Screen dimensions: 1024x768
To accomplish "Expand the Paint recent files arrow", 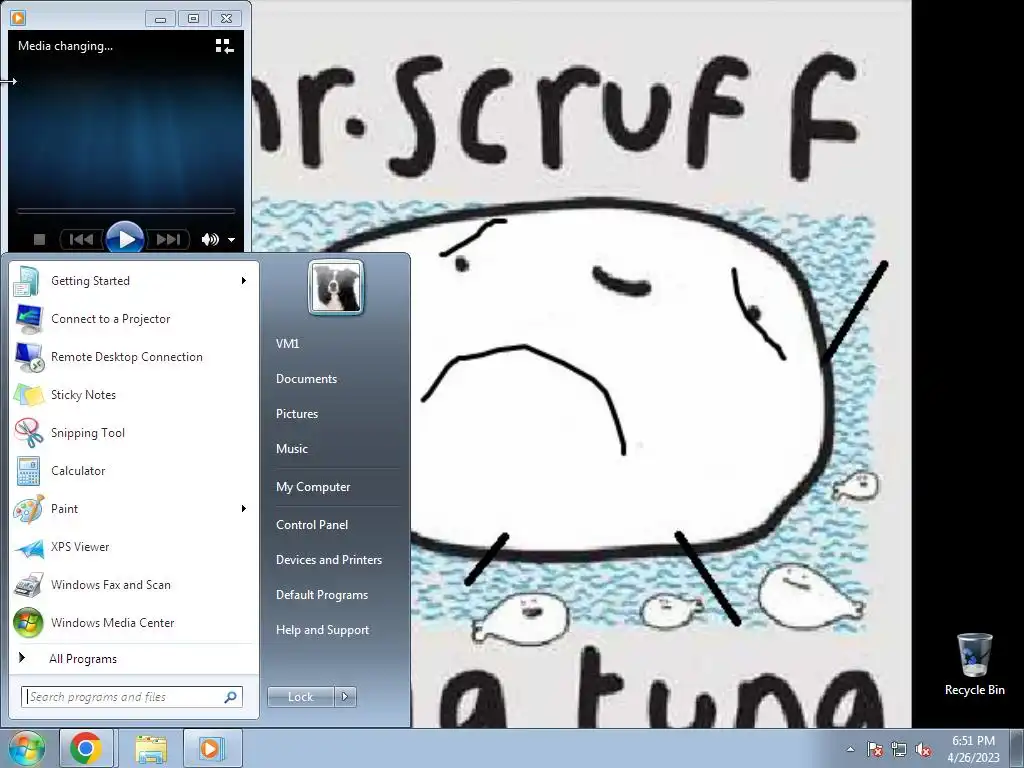I will (x=244, y=509).
